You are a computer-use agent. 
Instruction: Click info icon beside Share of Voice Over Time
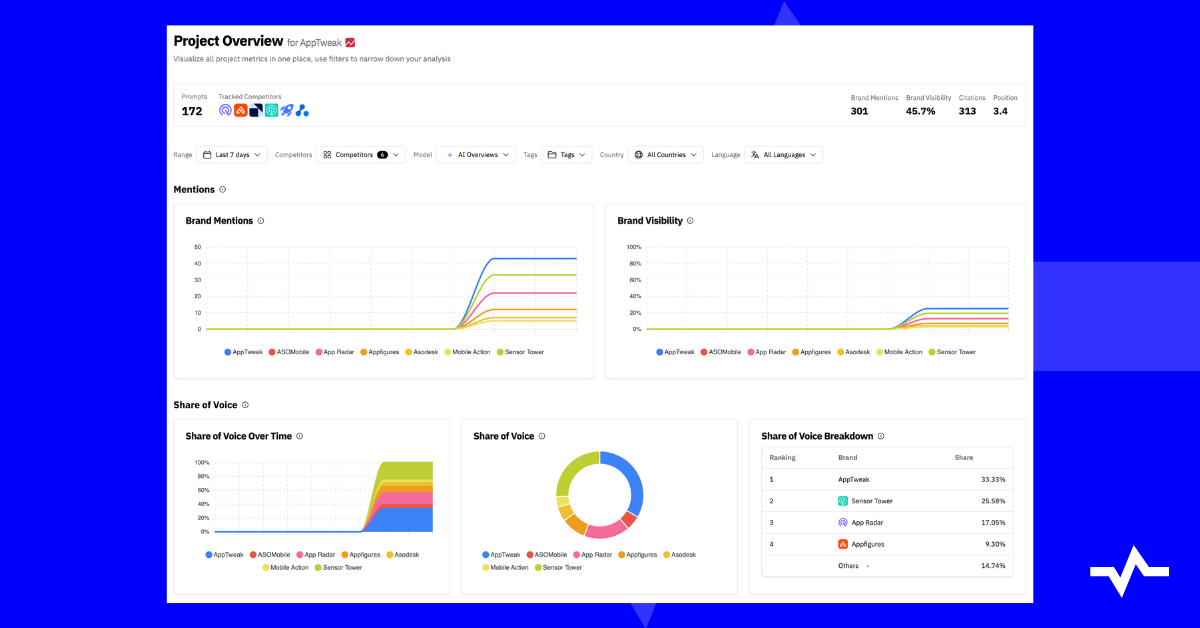pyautogui.click(x=299, y=436)
